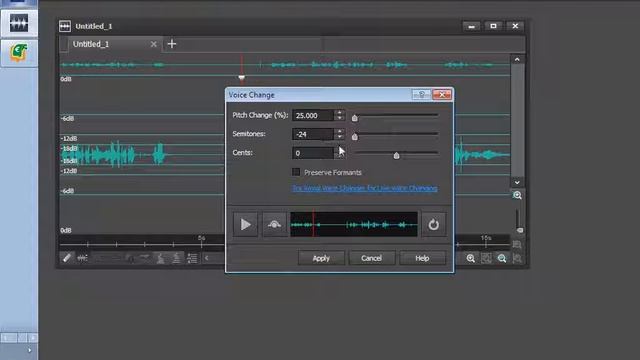This screenshot has height=360, width=640.
Task: Click the overview waveform playhead marker
Action: coord(242,78)
